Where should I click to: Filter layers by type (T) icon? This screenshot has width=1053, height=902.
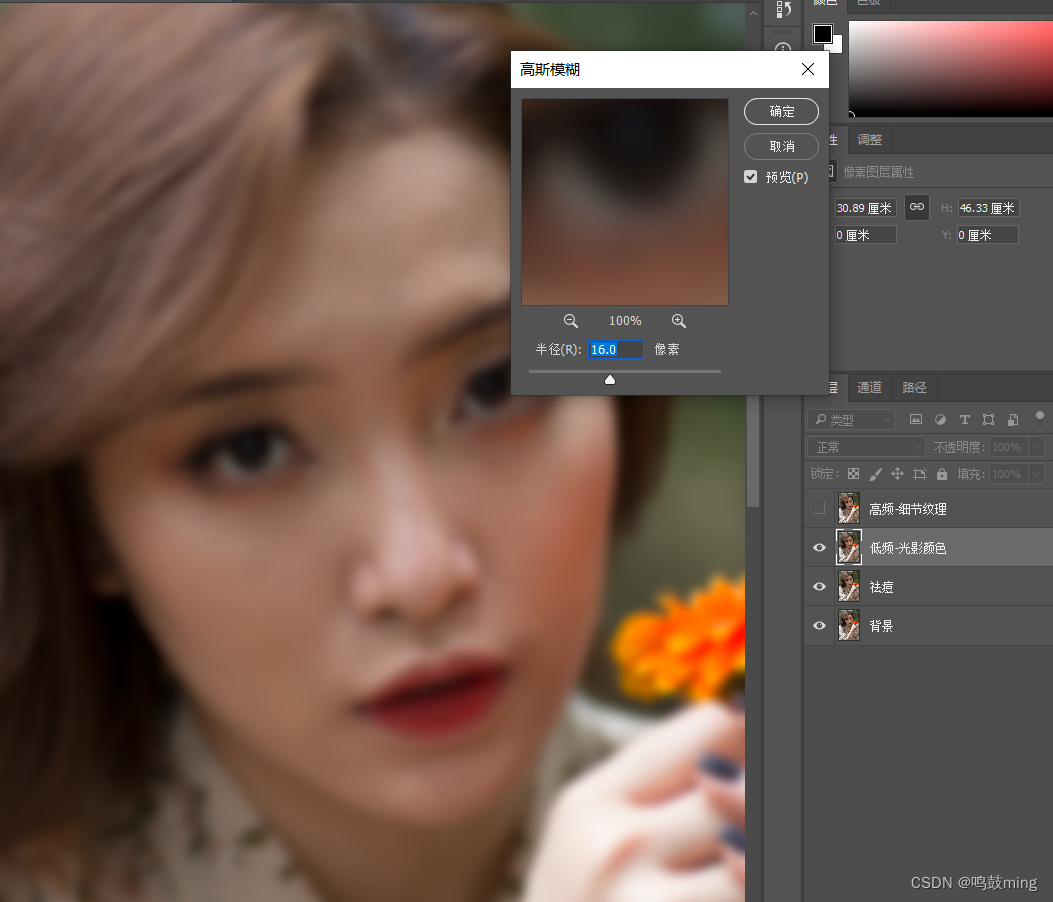tap(964, 419)
